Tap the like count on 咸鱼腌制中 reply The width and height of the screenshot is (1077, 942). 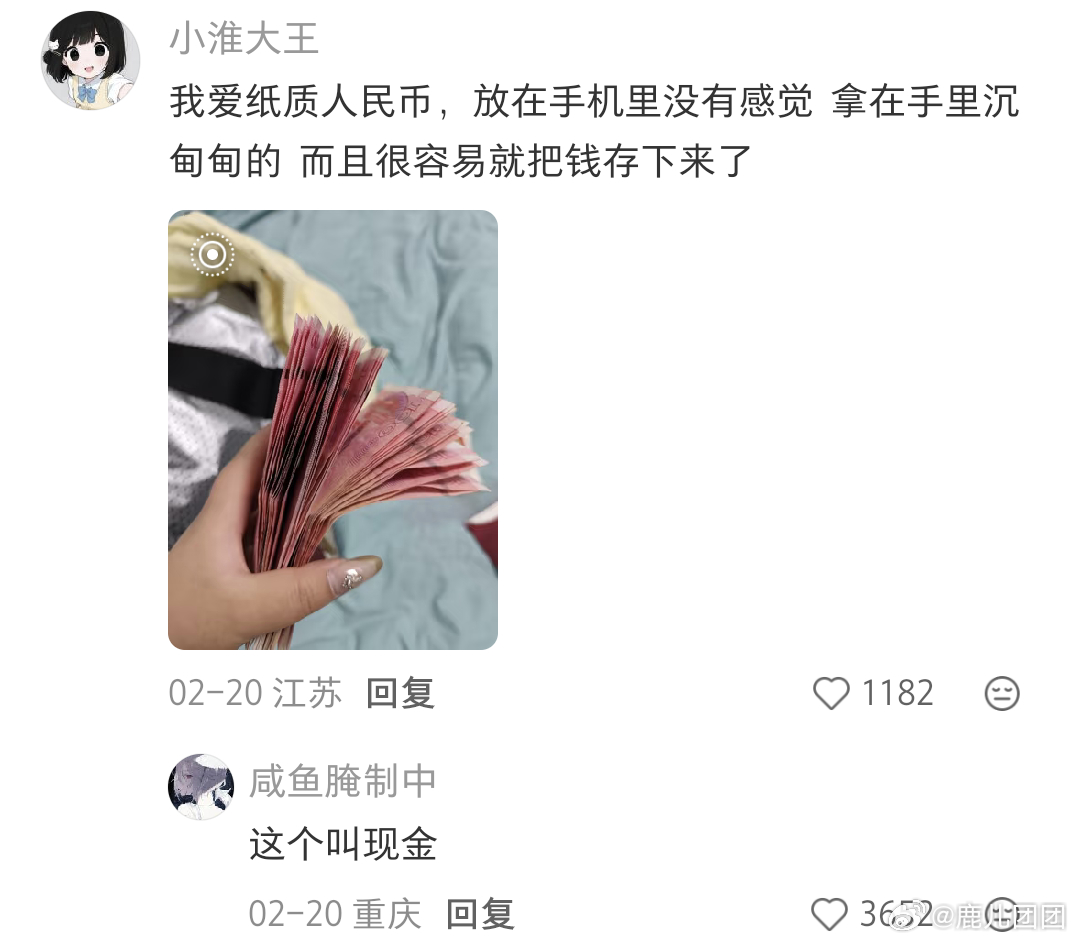896,914
